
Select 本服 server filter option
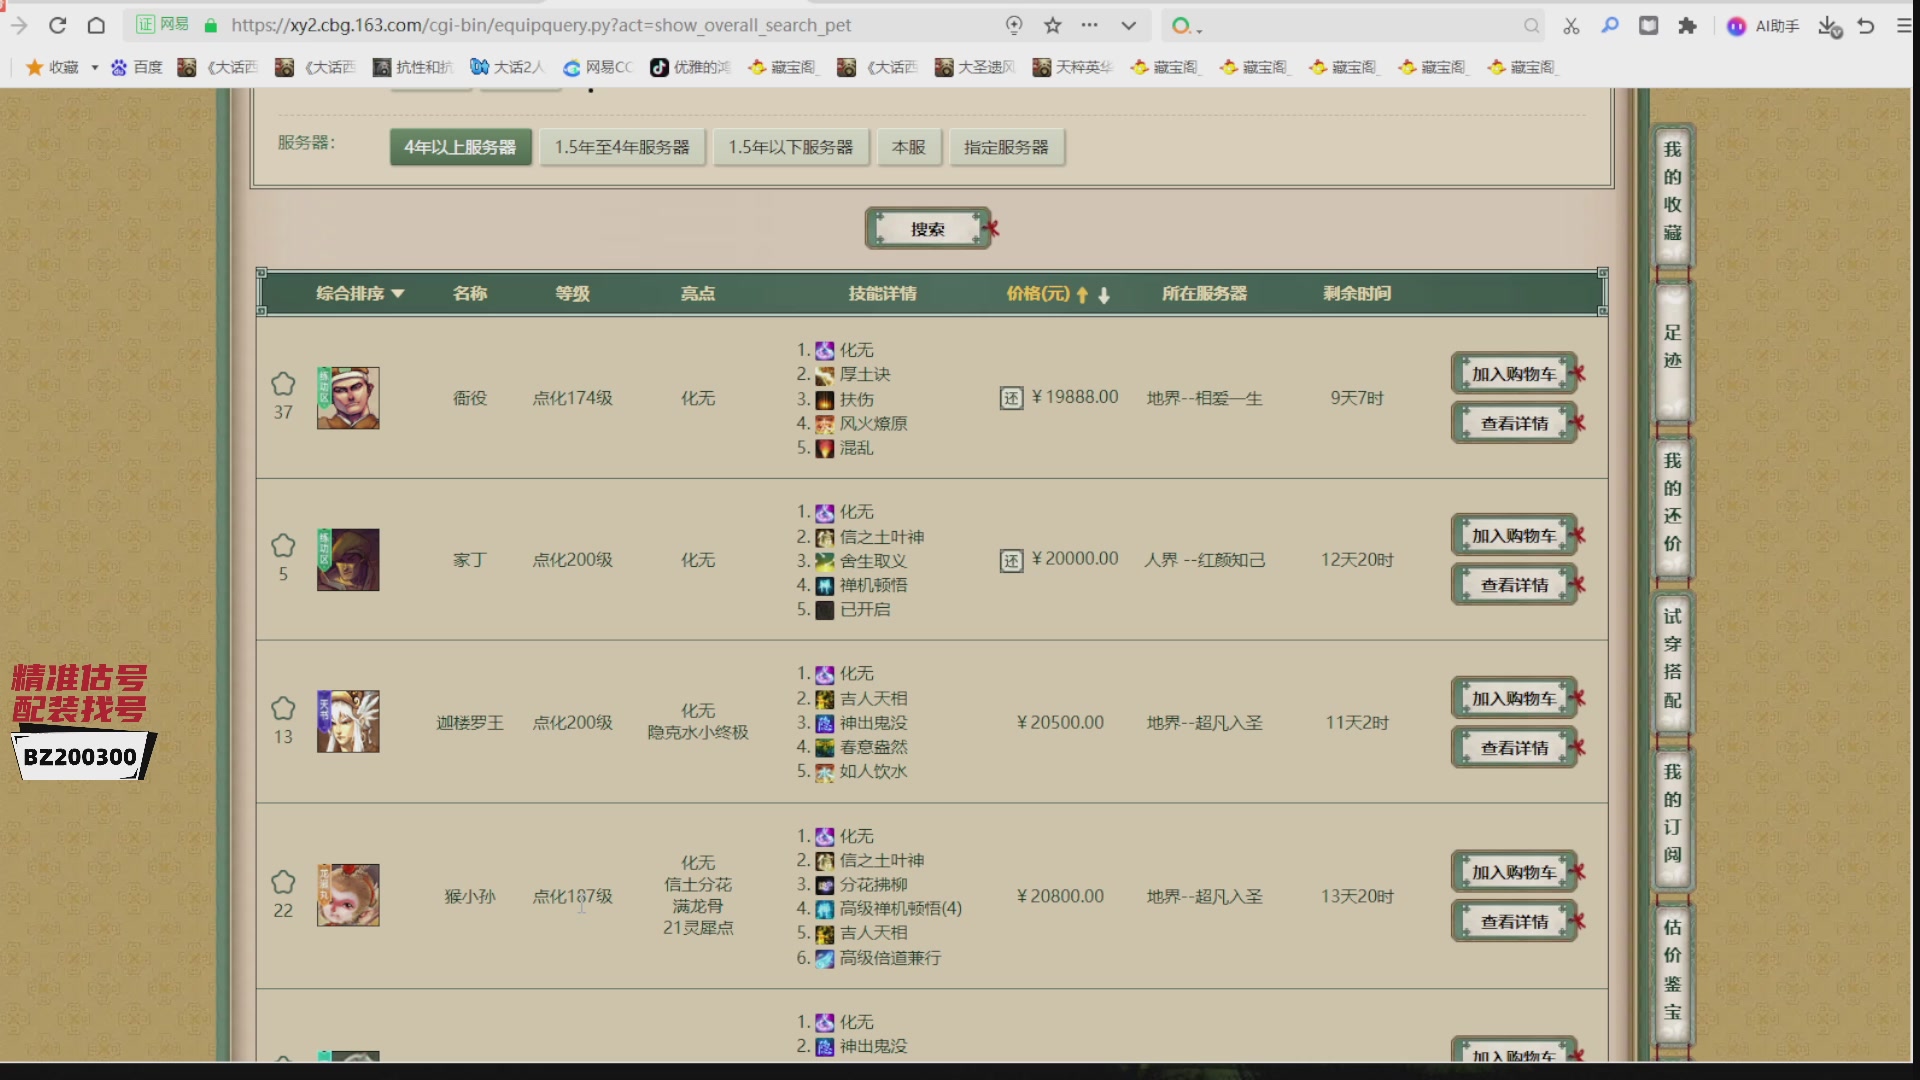pyautogui.click(x=908, y=147)
